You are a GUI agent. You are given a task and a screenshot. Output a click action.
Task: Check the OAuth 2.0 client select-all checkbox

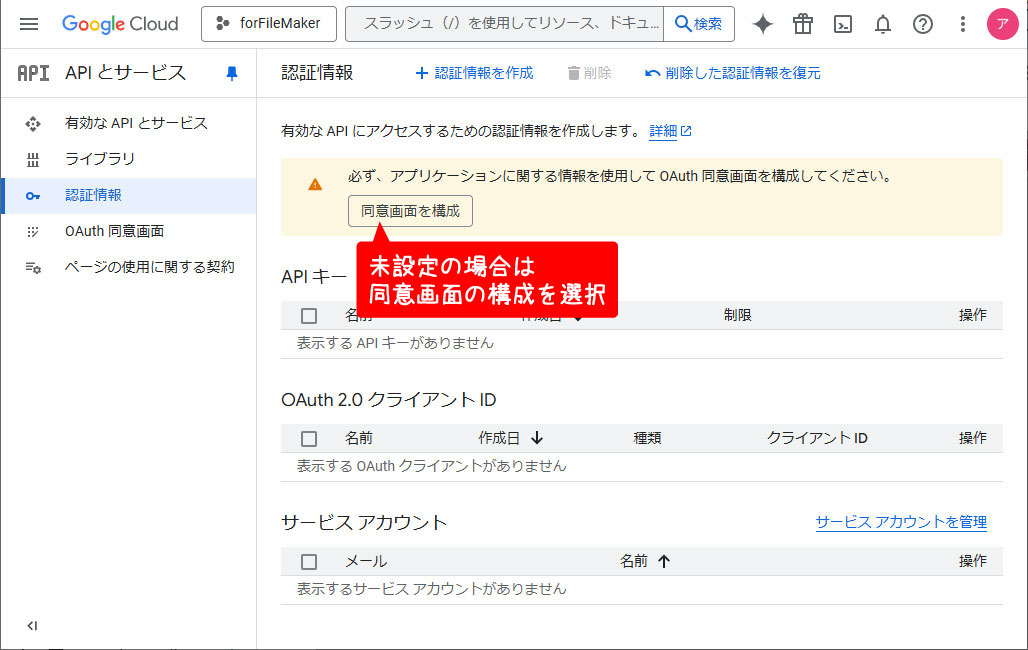(x=309, y=438)
